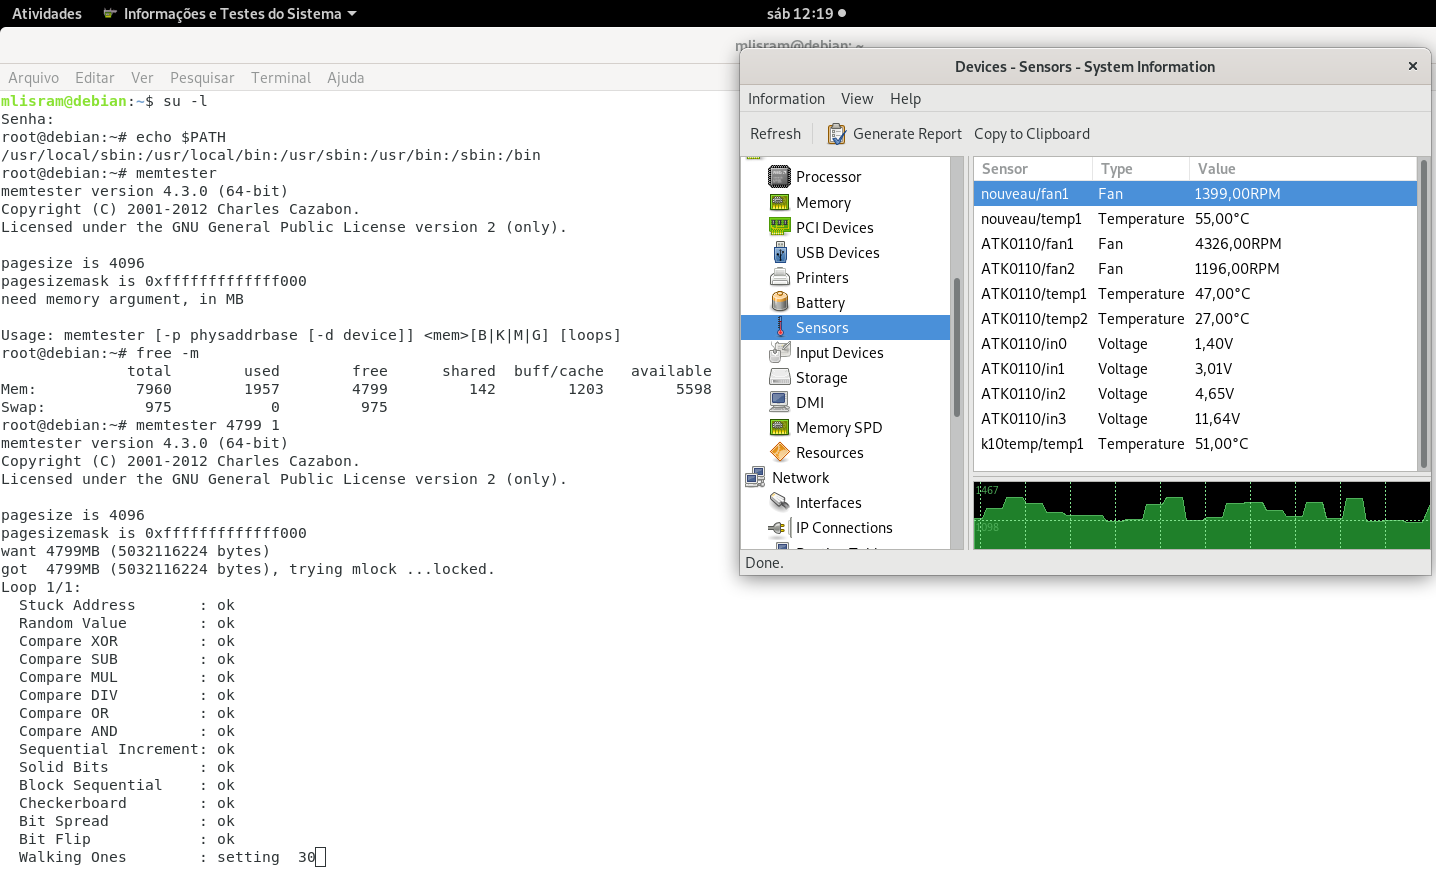This screenshot has width=1436, height=878.
Task: Click the DMI computer icon
Action: click(x=779, y=402)
